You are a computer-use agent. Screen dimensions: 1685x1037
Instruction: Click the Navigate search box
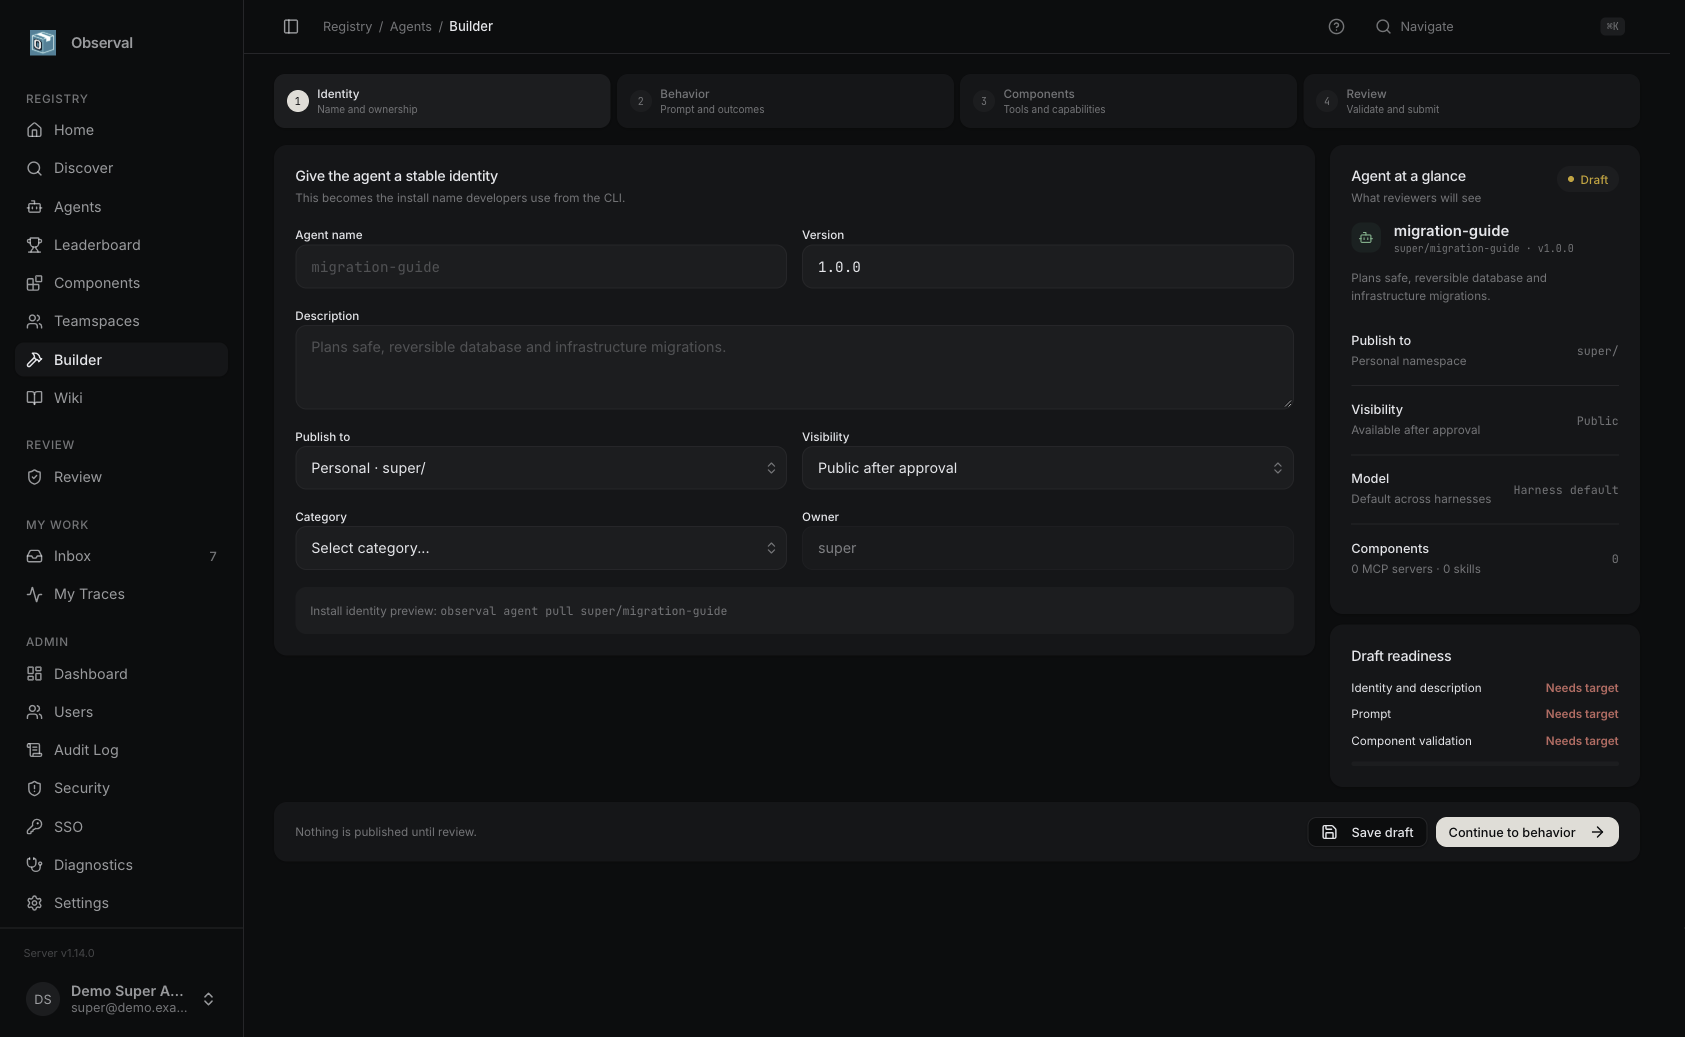click(1500, 27)
